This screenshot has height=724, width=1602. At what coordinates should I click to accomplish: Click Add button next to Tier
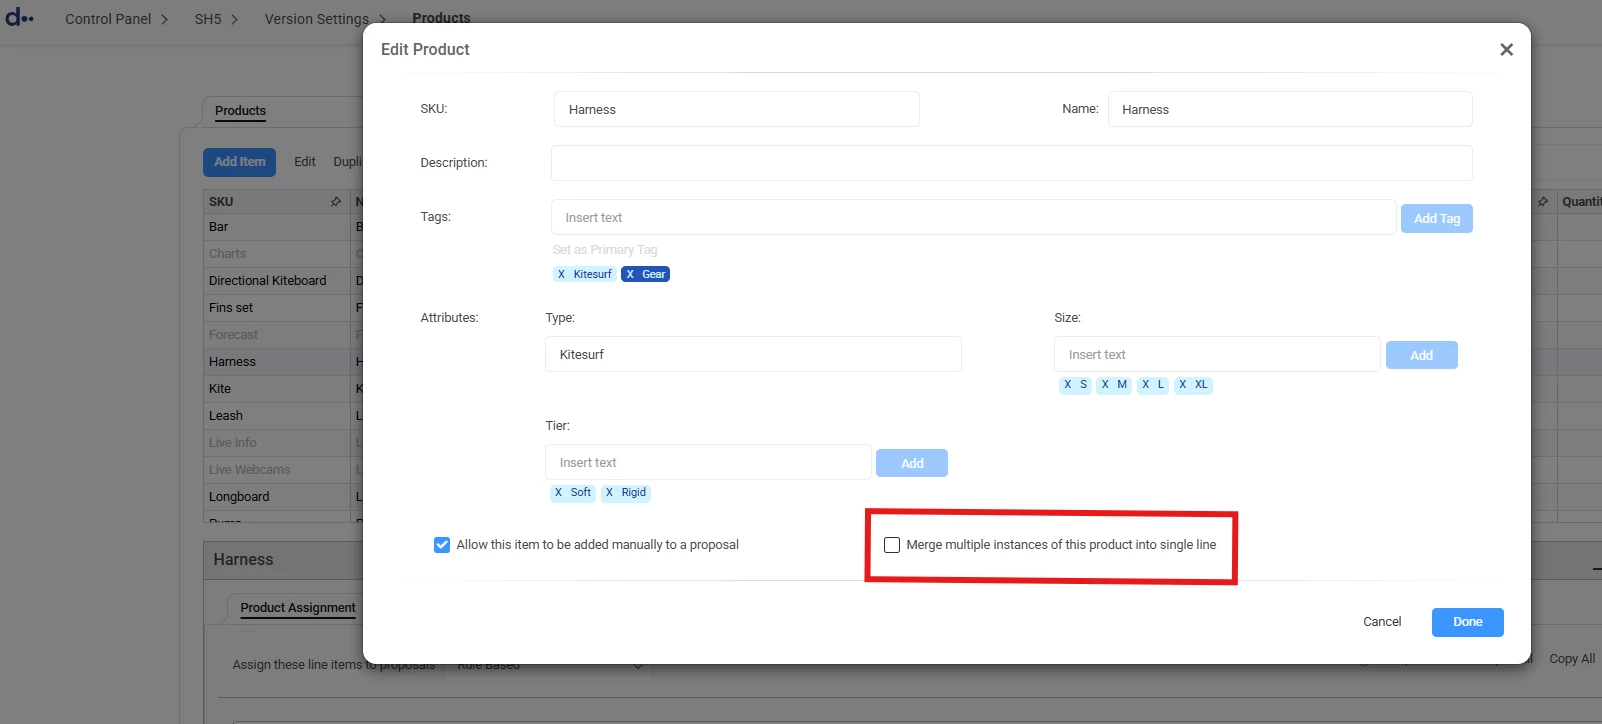tap(912, 463)
